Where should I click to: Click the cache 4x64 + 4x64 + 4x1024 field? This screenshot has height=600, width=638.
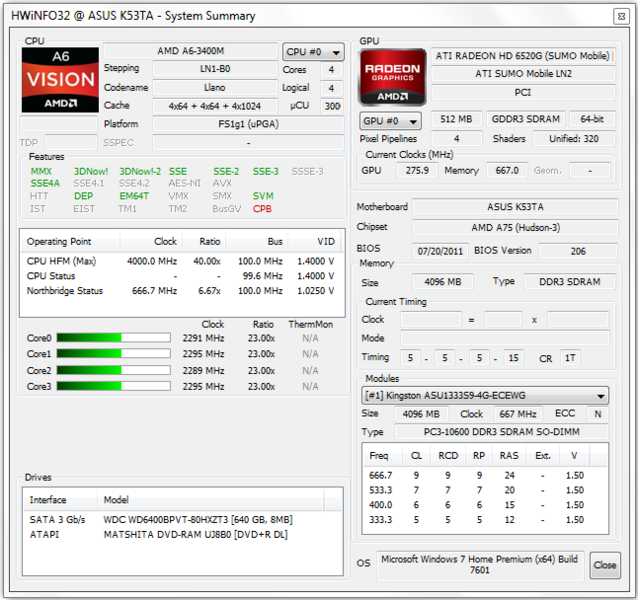coord(215,106)
